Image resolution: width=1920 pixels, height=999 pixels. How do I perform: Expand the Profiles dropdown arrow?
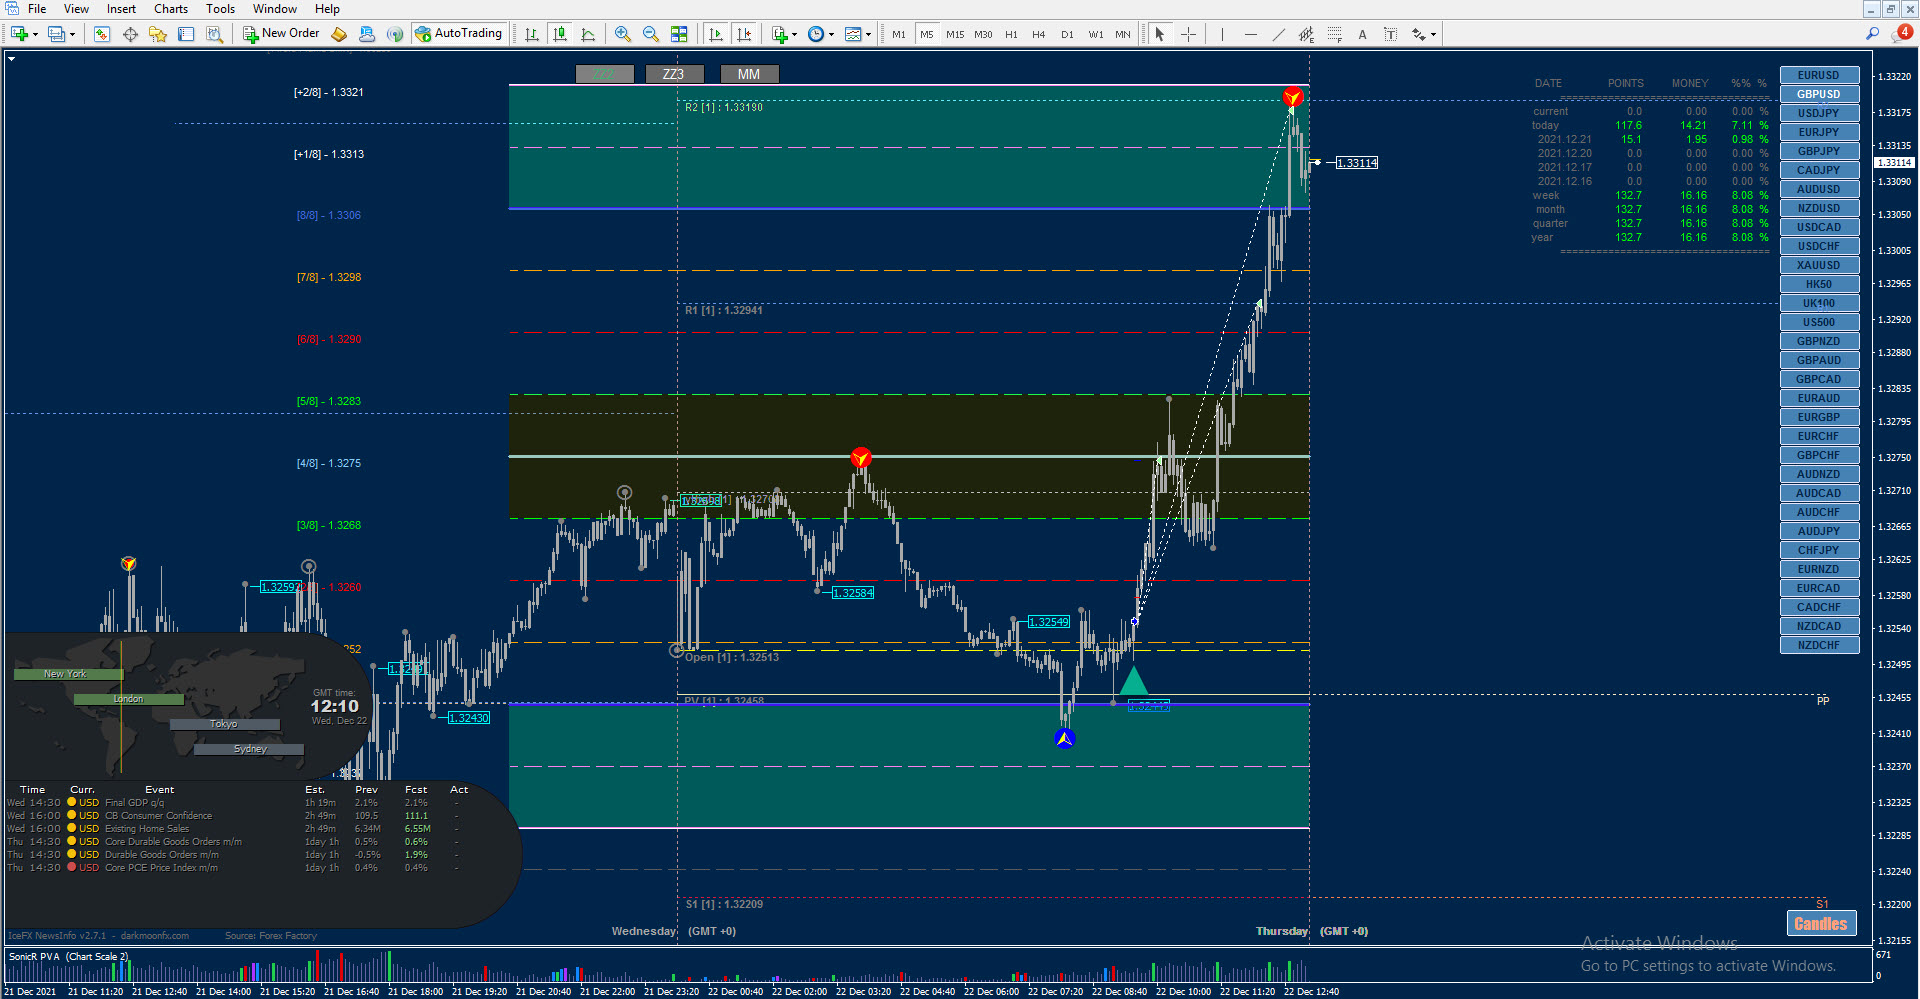[x=72, y=35]
